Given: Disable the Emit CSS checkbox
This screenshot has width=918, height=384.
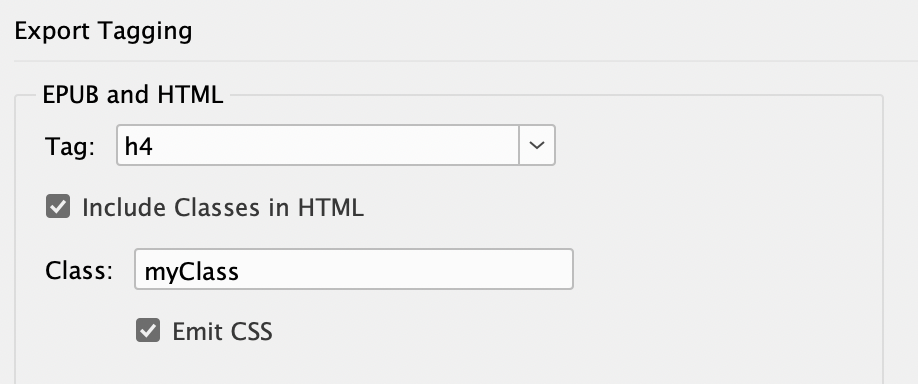Looking at the screenshot, I should tap(148, 330).
